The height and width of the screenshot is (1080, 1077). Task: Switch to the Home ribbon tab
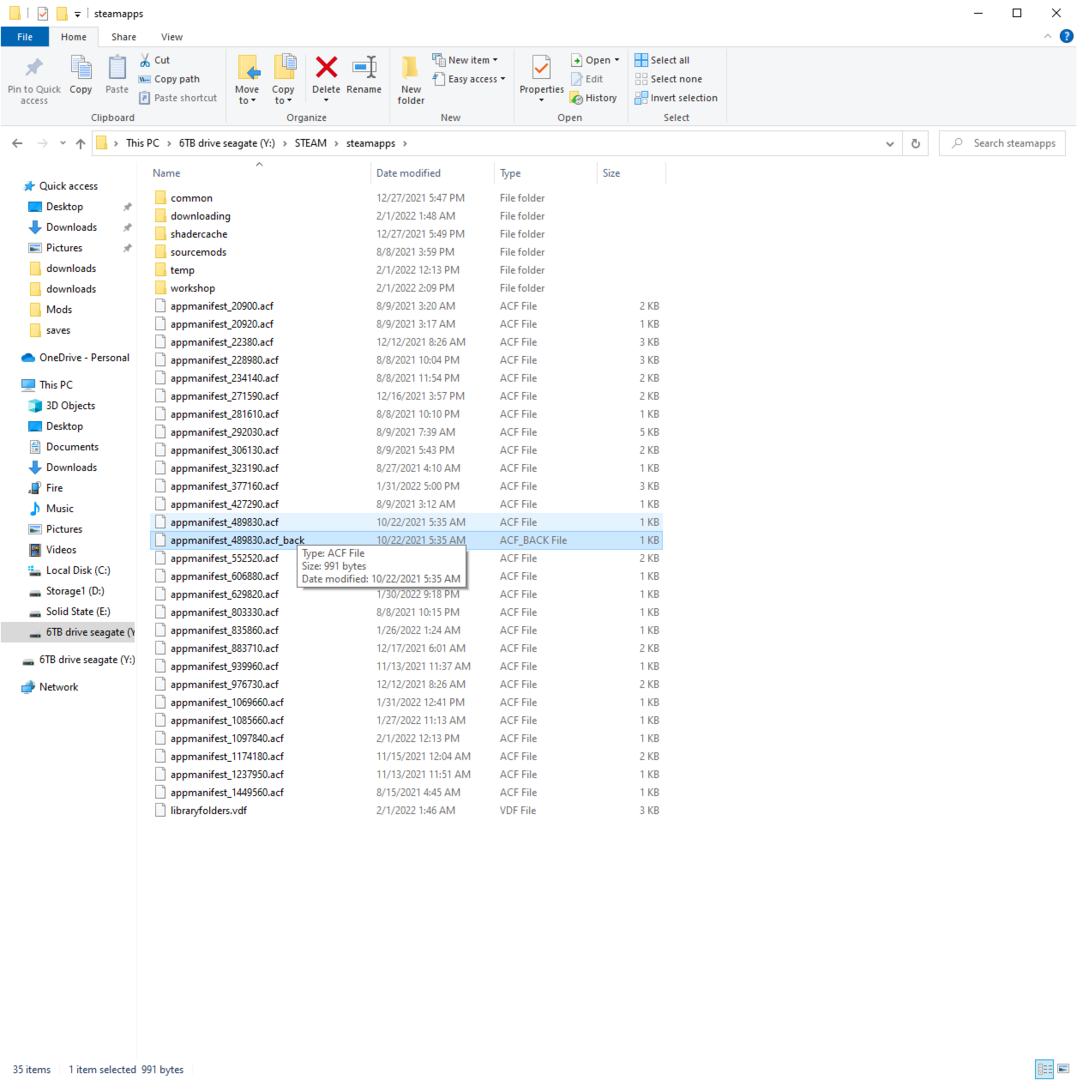coord(74,37)
